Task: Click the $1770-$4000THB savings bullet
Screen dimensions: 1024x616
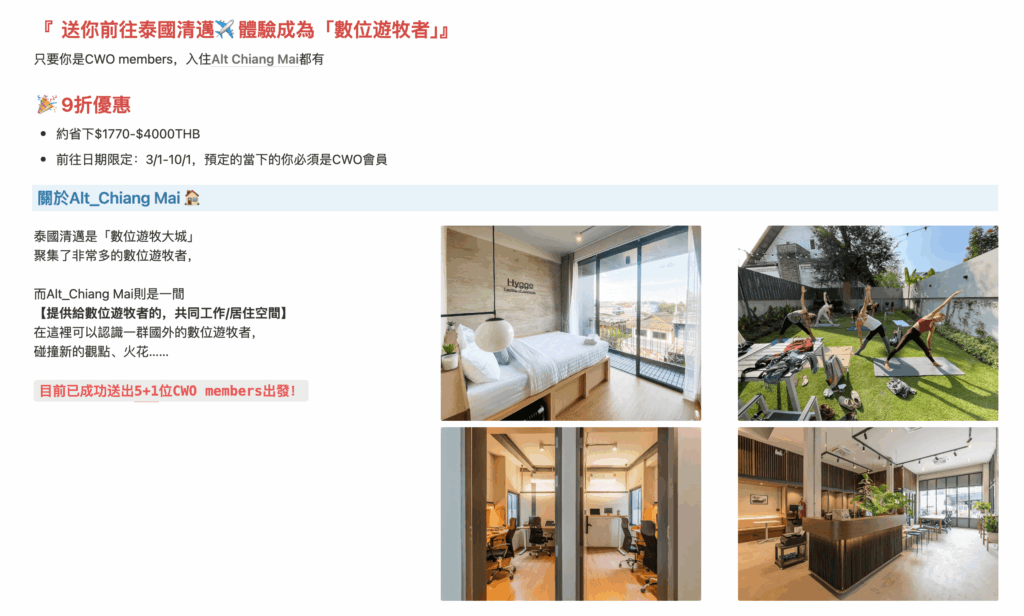Action: [x=128, y=134]
